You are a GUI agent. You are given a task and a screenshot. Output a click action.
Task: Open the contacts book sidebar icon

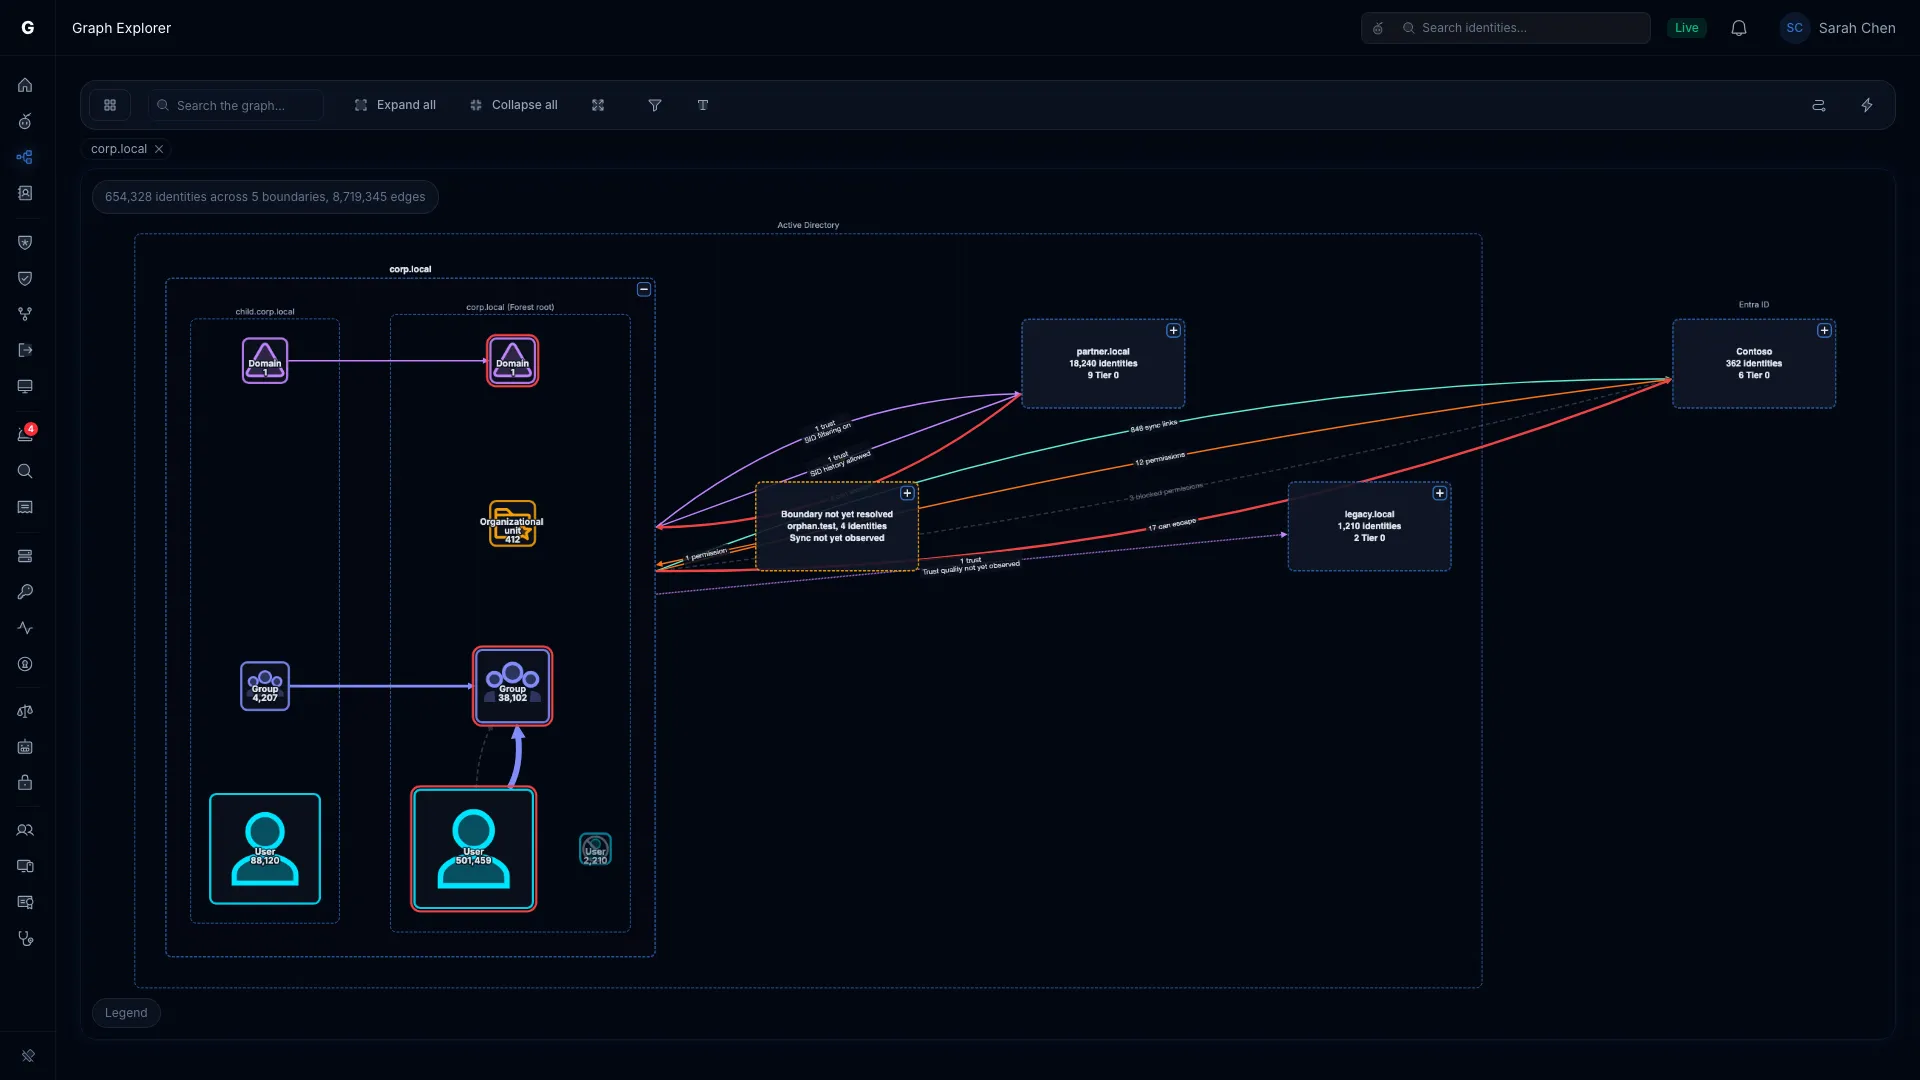click(25, 193)
